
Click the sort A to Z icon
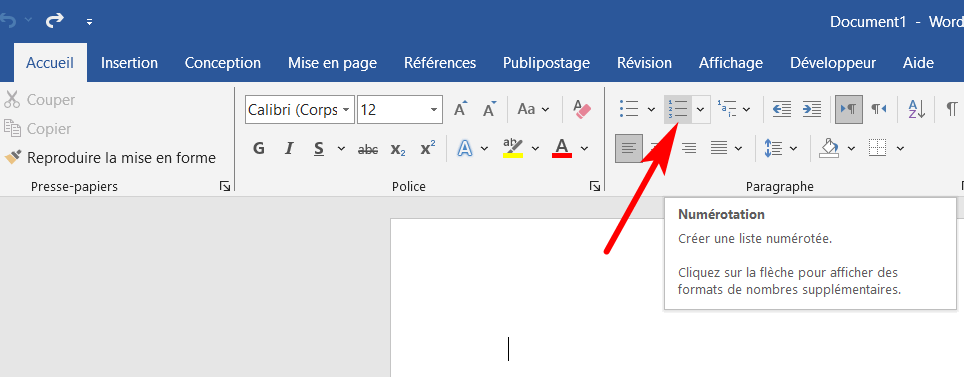[x=917, y=109]
